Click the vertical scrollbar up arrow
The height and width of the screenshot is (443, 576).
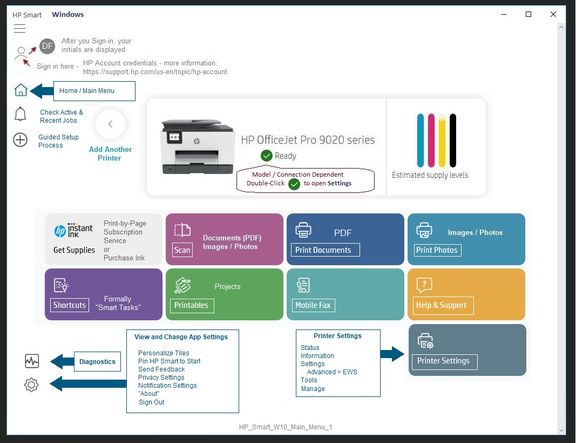[x=561, y=28]
